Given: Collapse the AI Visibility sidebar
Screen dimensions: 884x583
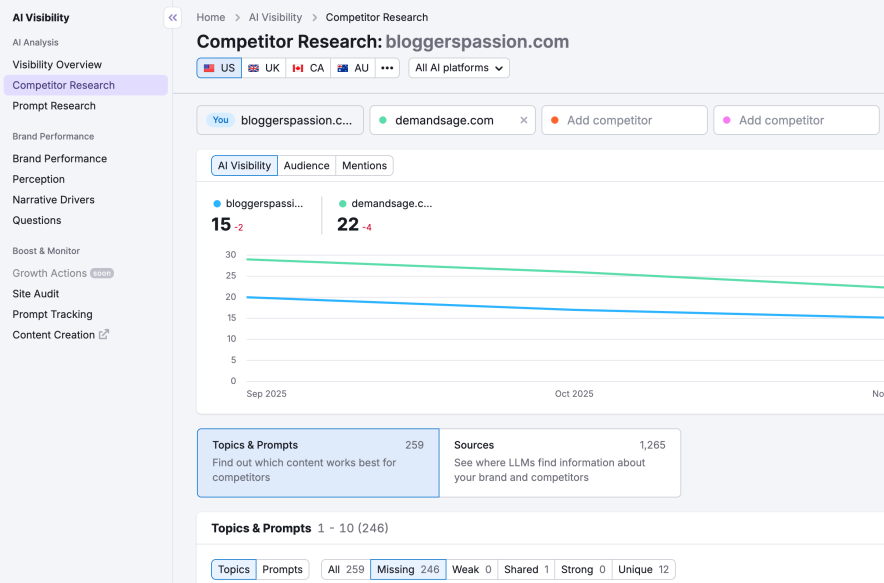Looking at the screenshot, I should [x=171, y=17].
